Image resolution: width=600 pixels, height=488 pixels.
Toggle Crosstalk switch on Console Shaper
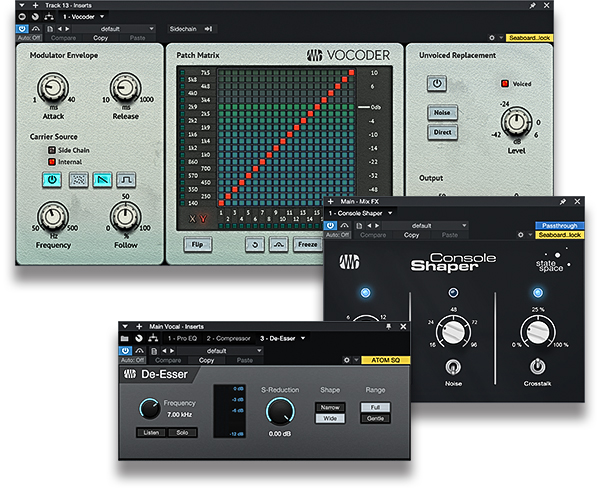[x=537, y=367]
